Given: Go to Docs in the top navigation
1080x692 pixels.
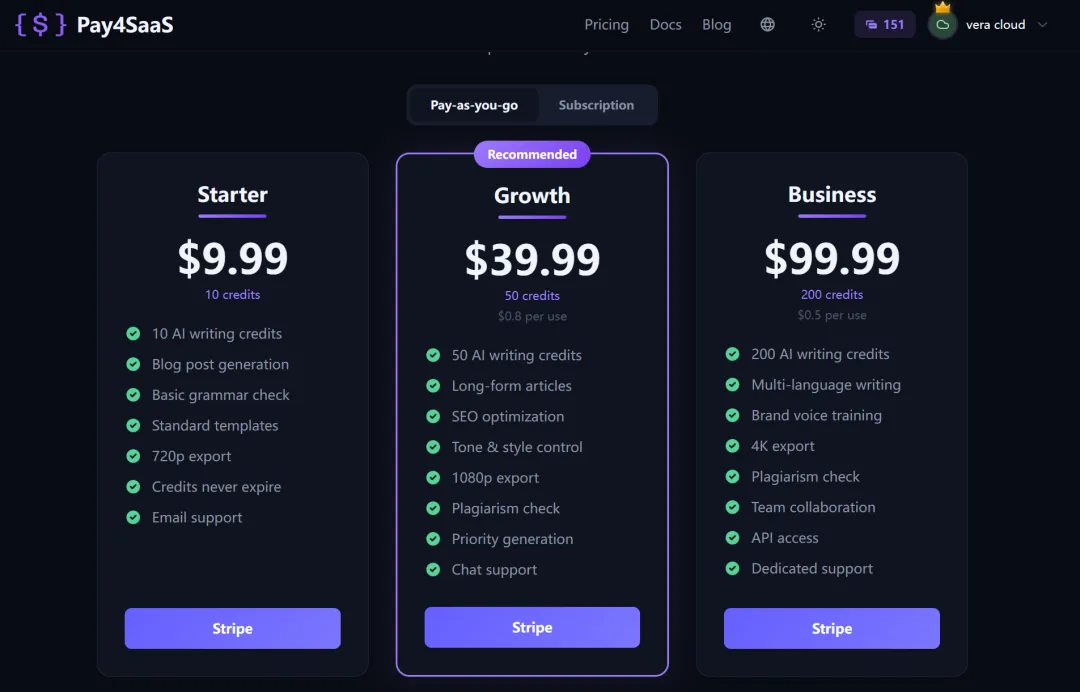Looking at the screenshot, I should click(x=665, y=25).
